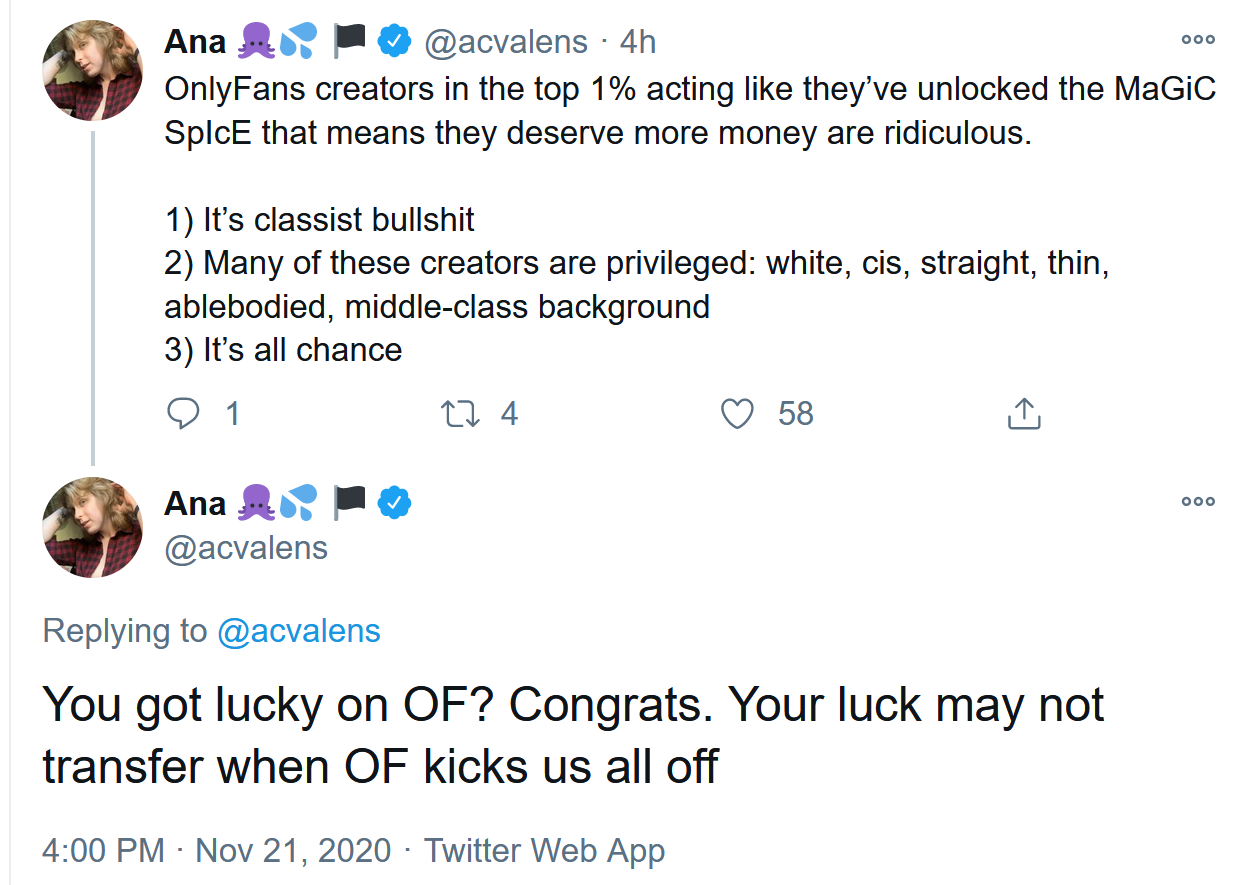Click the octopus emoji in top tweet name

coord(256,41)
